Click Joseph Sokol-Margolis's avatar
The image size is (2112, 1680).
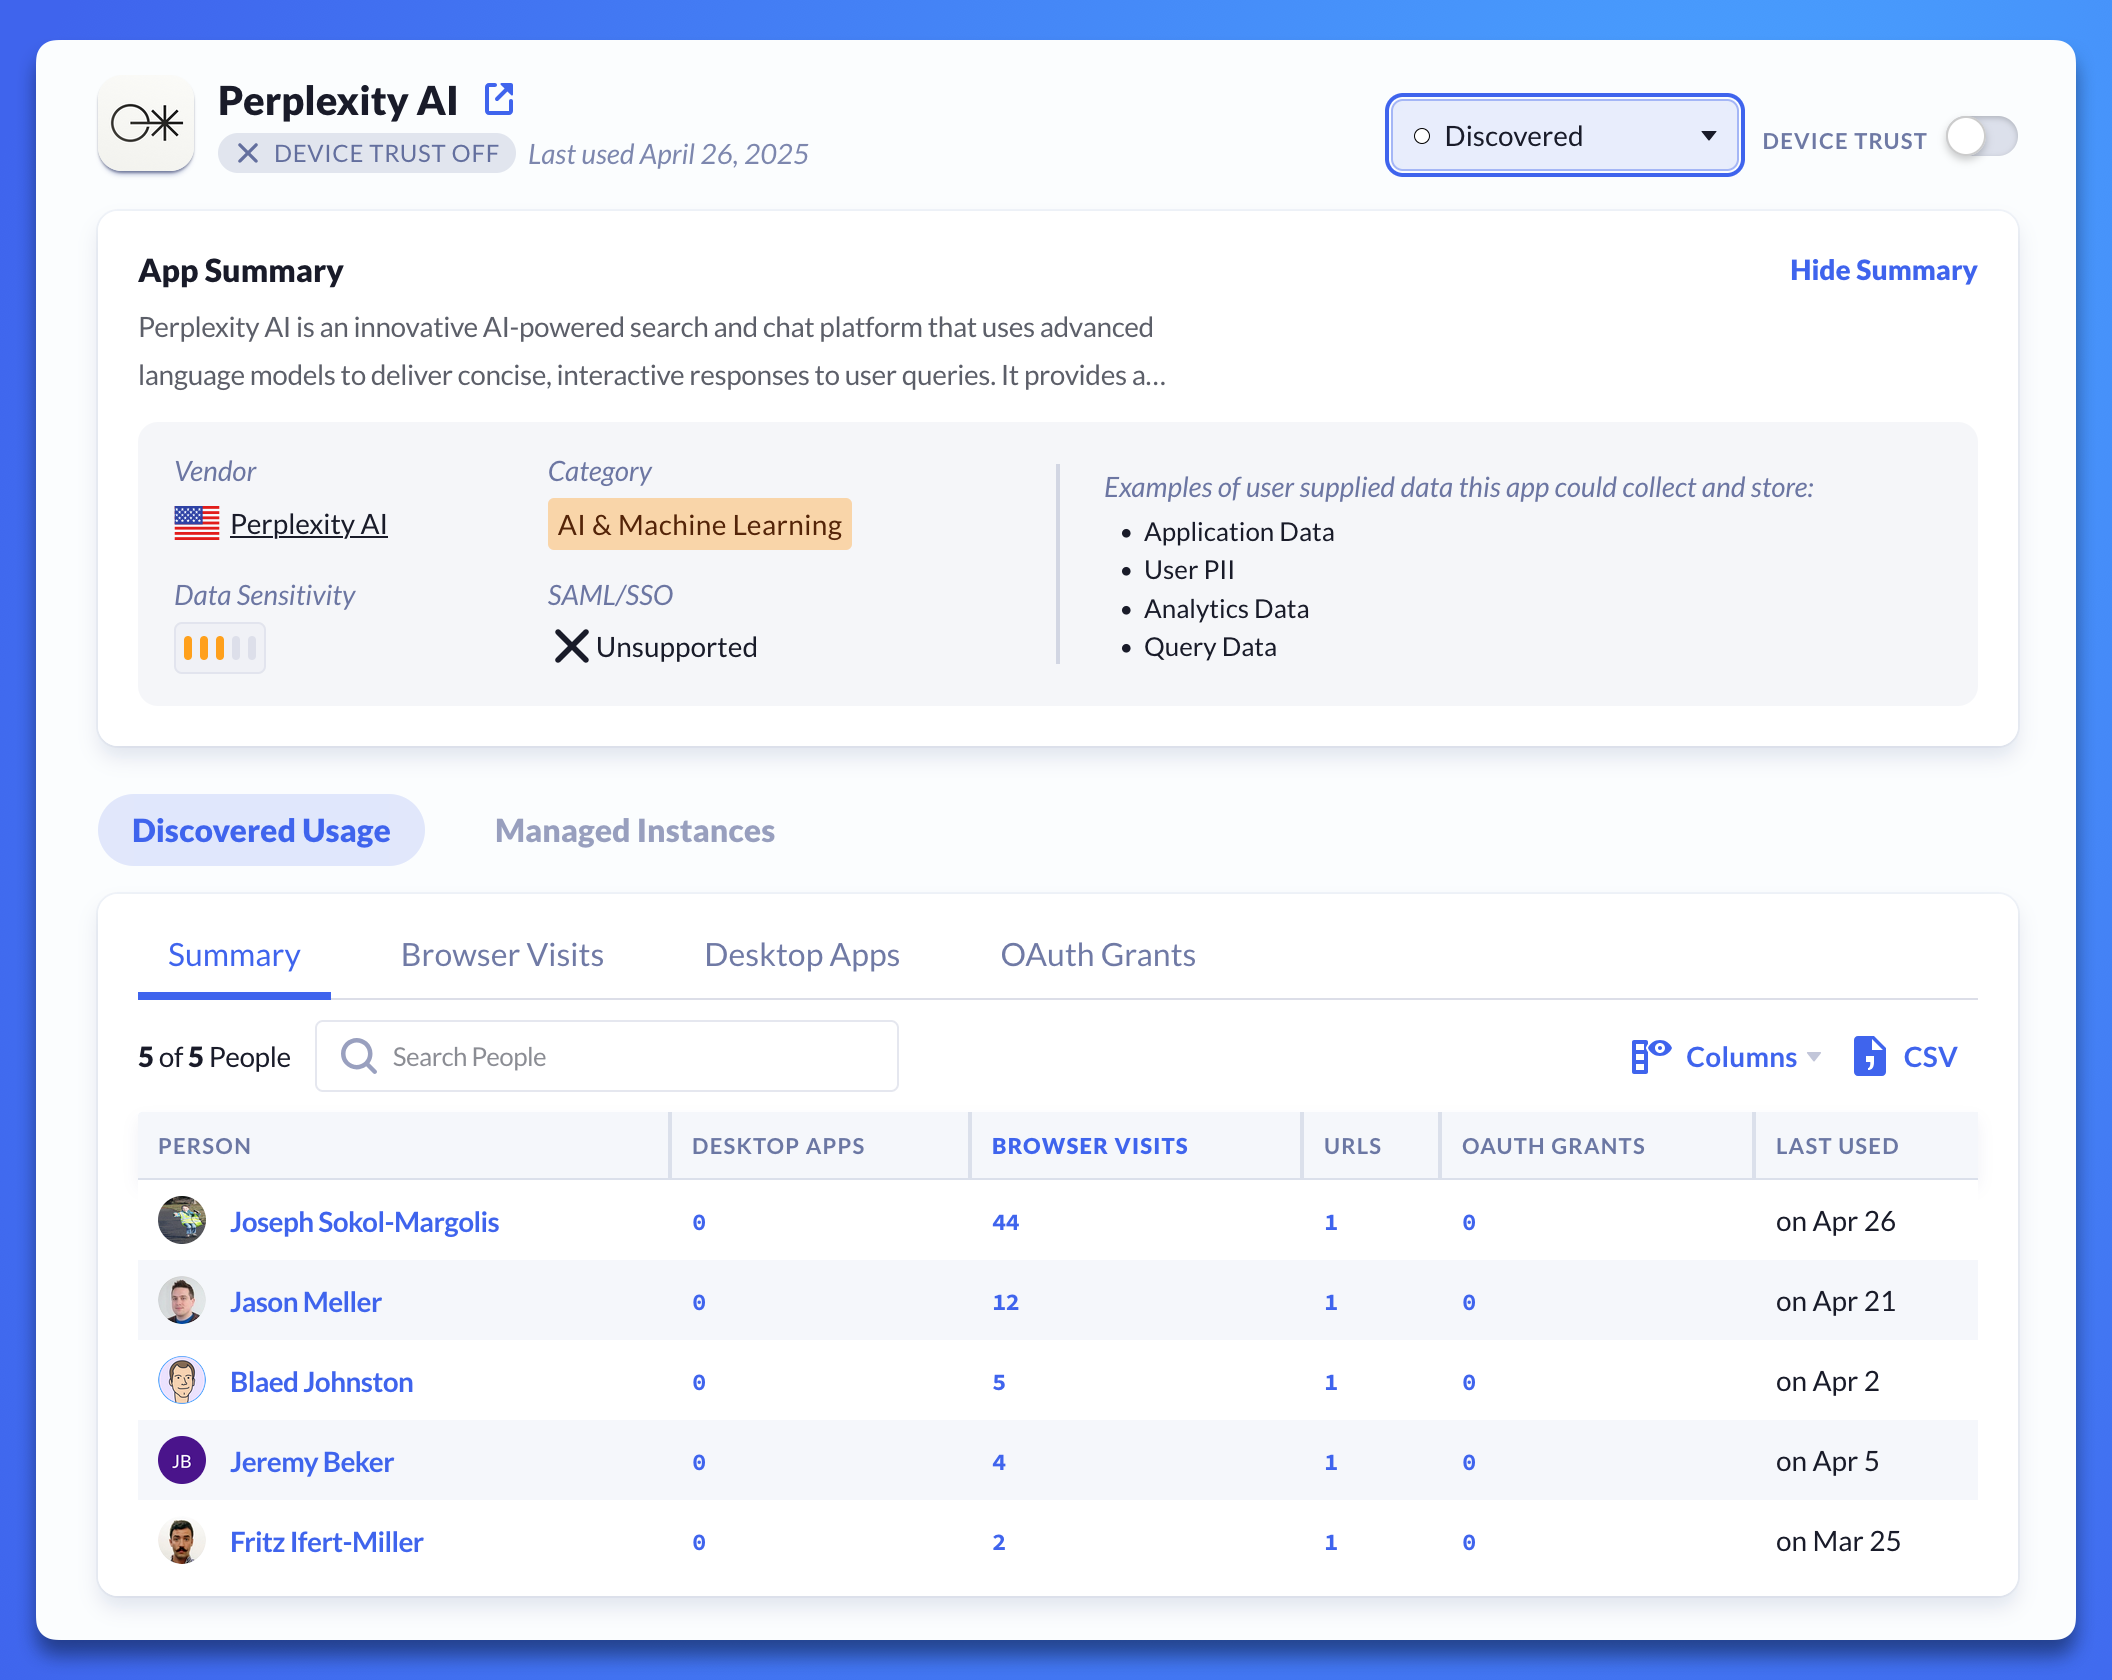coord(182,1220)
